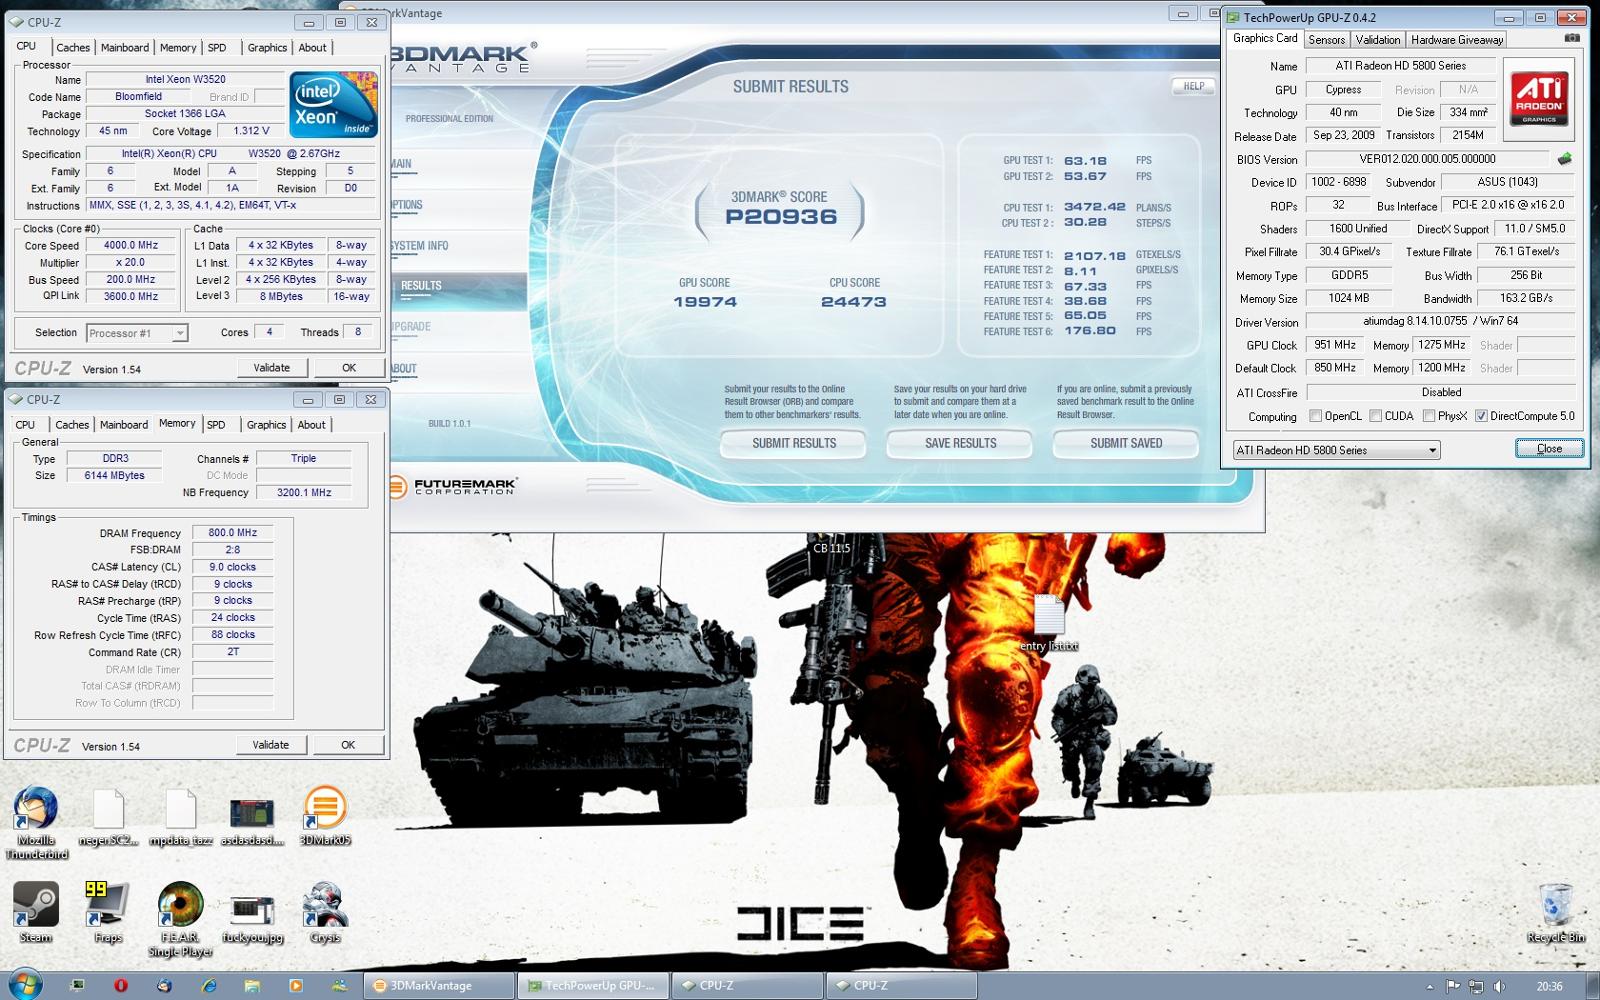This screenshot has height=1000, width=1600.
Task: Open the Processor #1 selection dropdown
Action: tap(137, 333)
